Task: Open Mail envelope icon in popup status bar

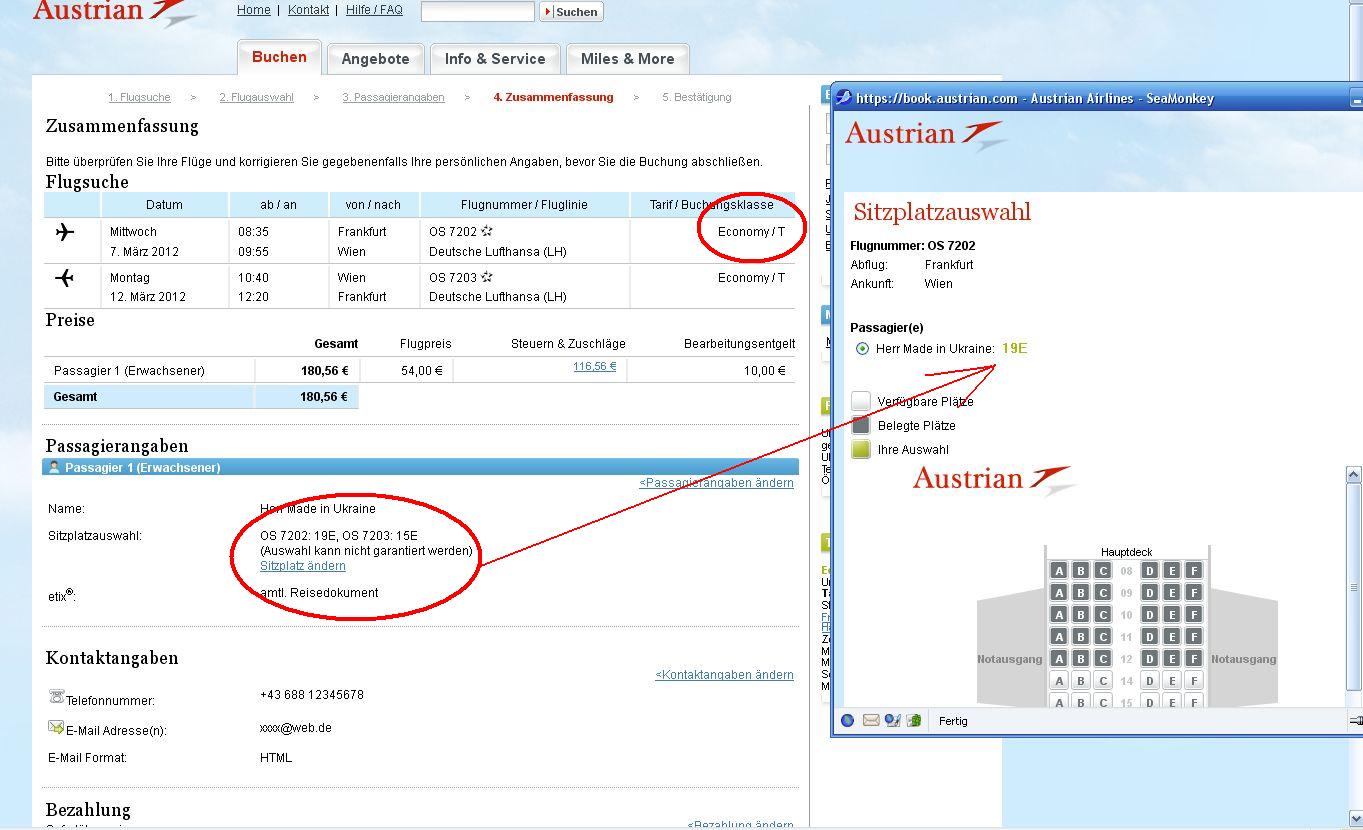Action: (x=871, y=720)
